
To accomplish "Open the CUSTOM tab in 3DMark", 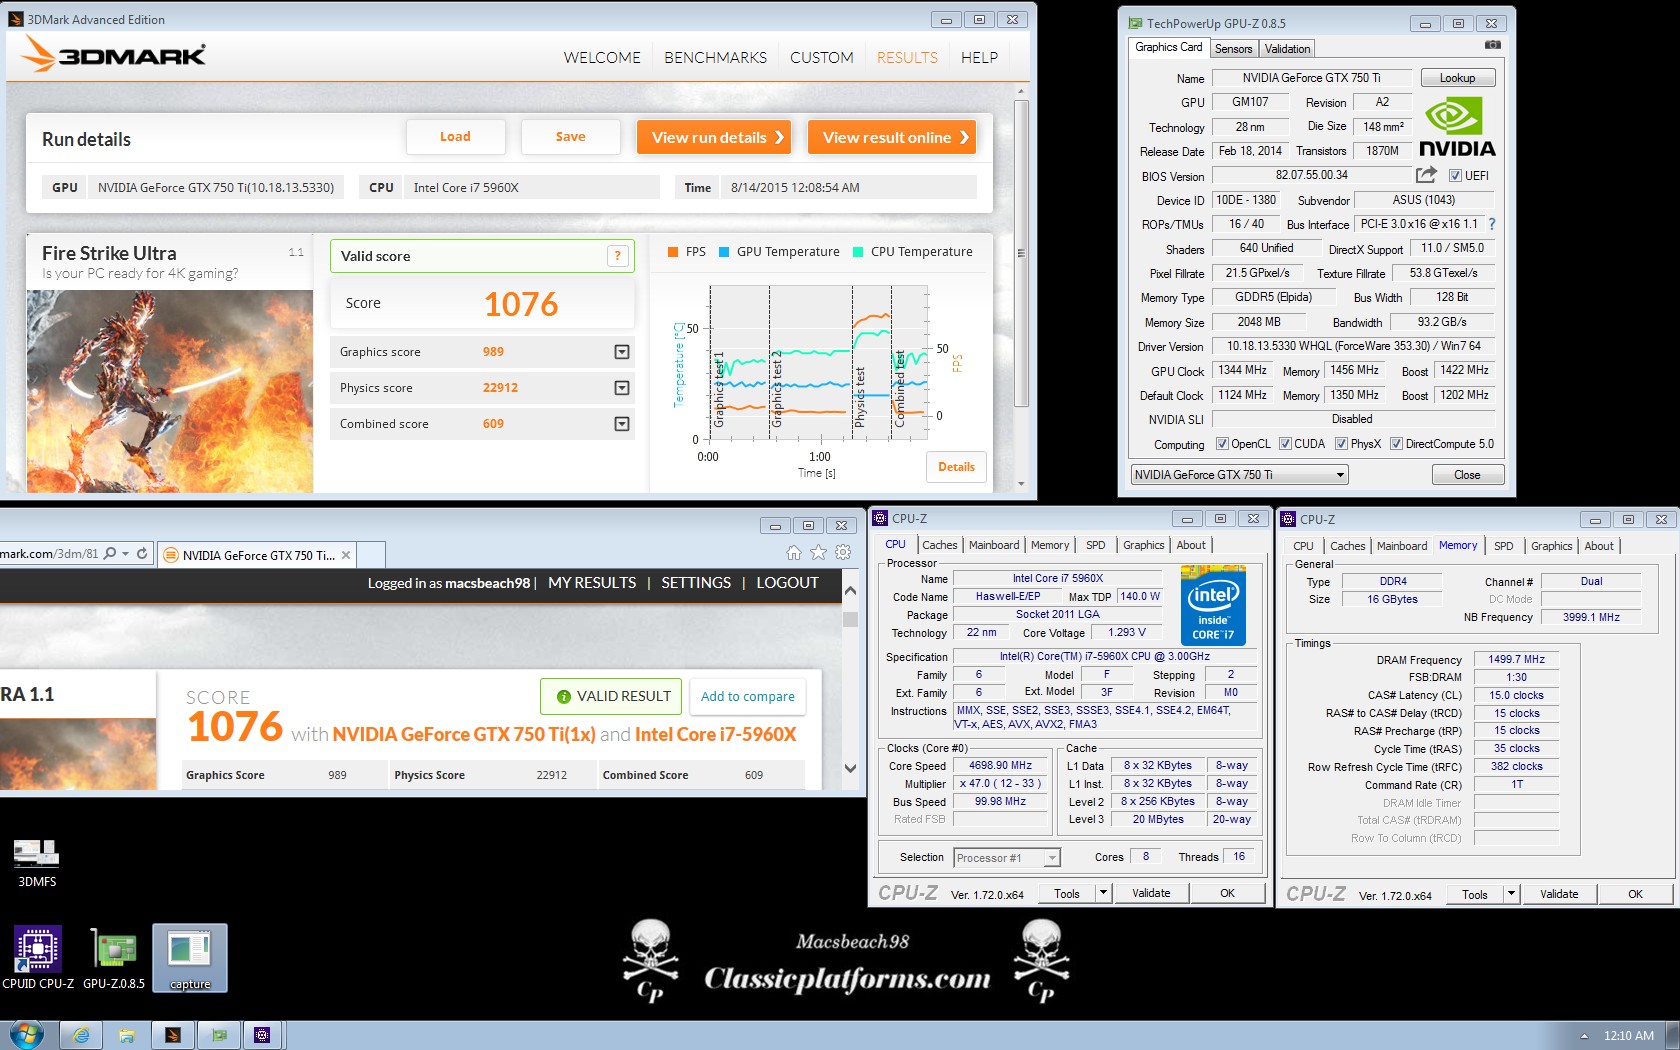I will point(822,58).
